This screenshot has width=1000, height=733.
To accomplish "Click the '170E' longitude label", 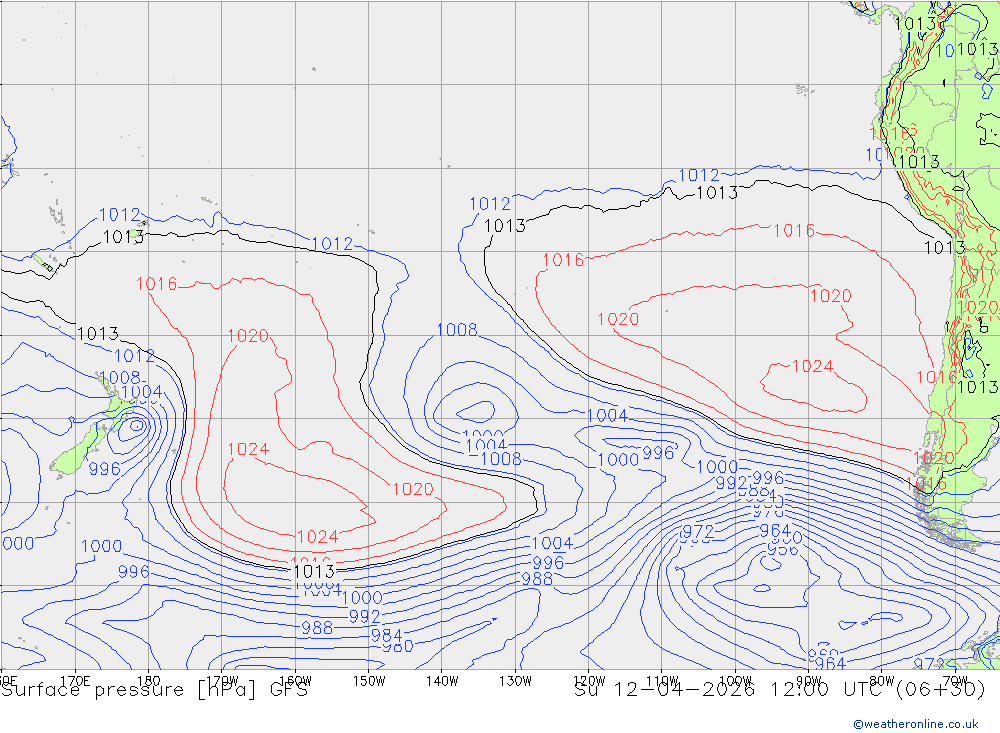I will 75,681.
